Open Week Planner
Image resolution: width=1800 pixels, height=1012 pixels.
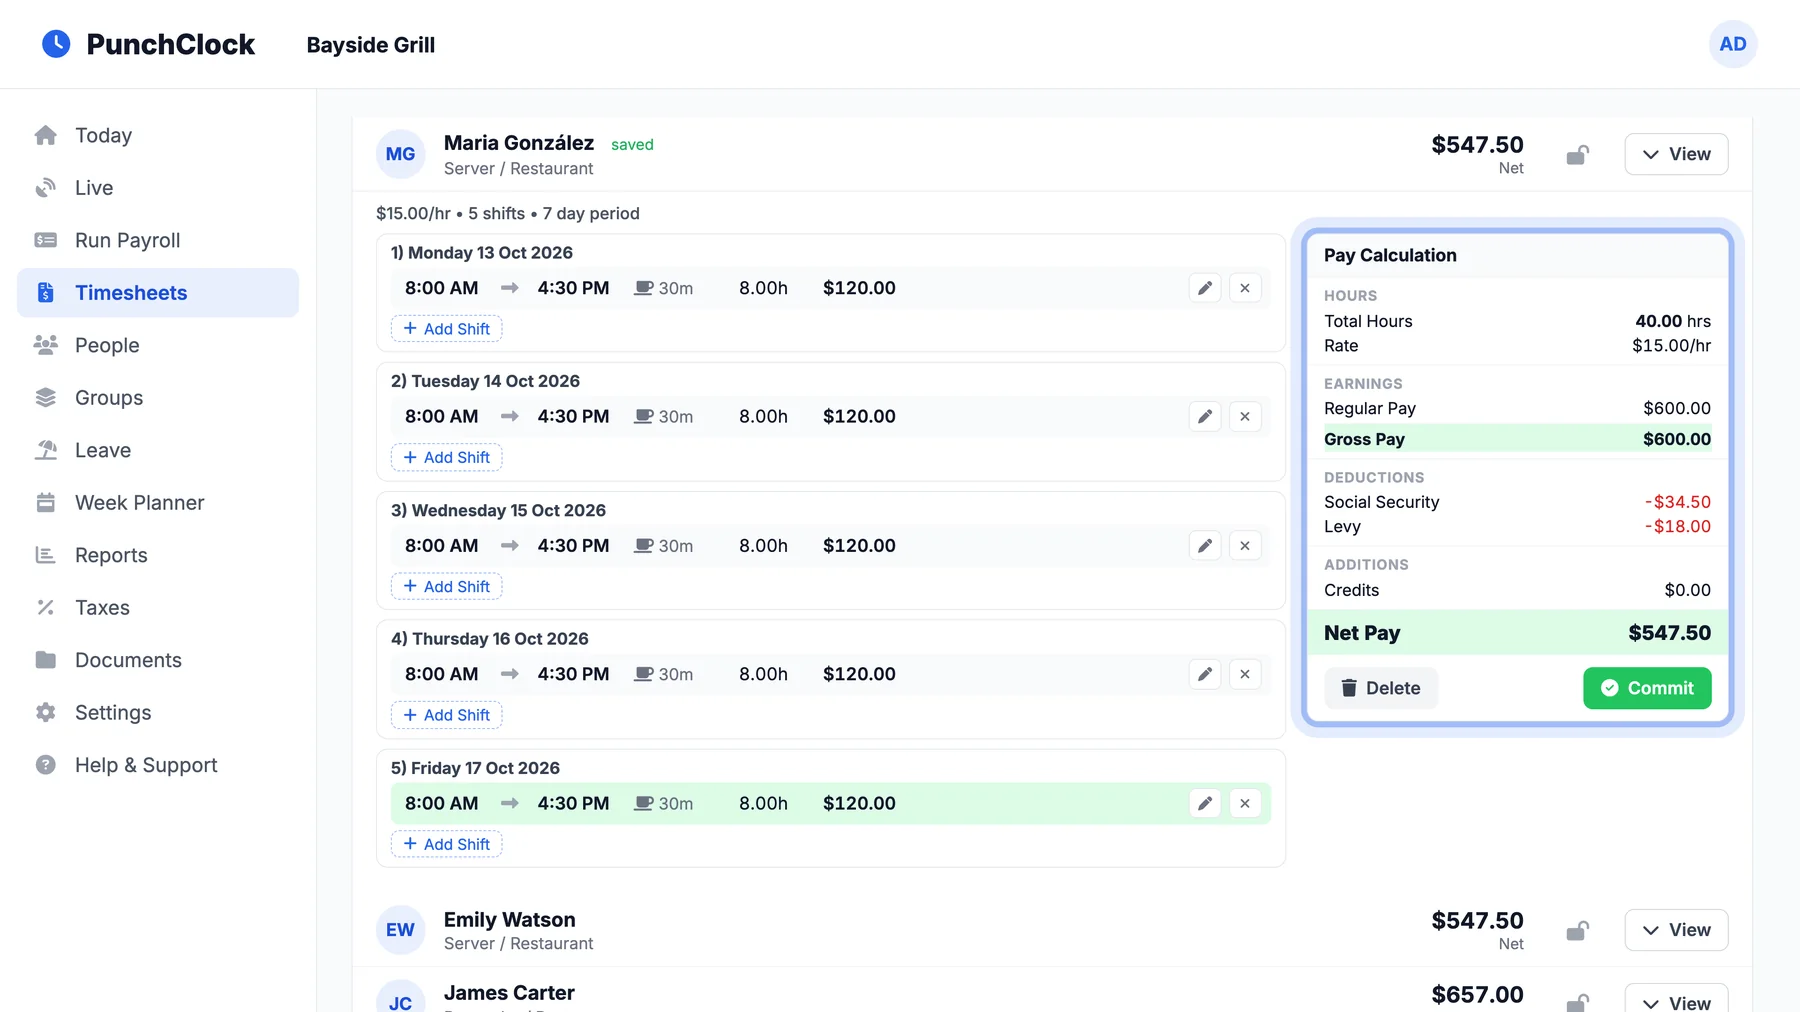[x=158, y=503]
